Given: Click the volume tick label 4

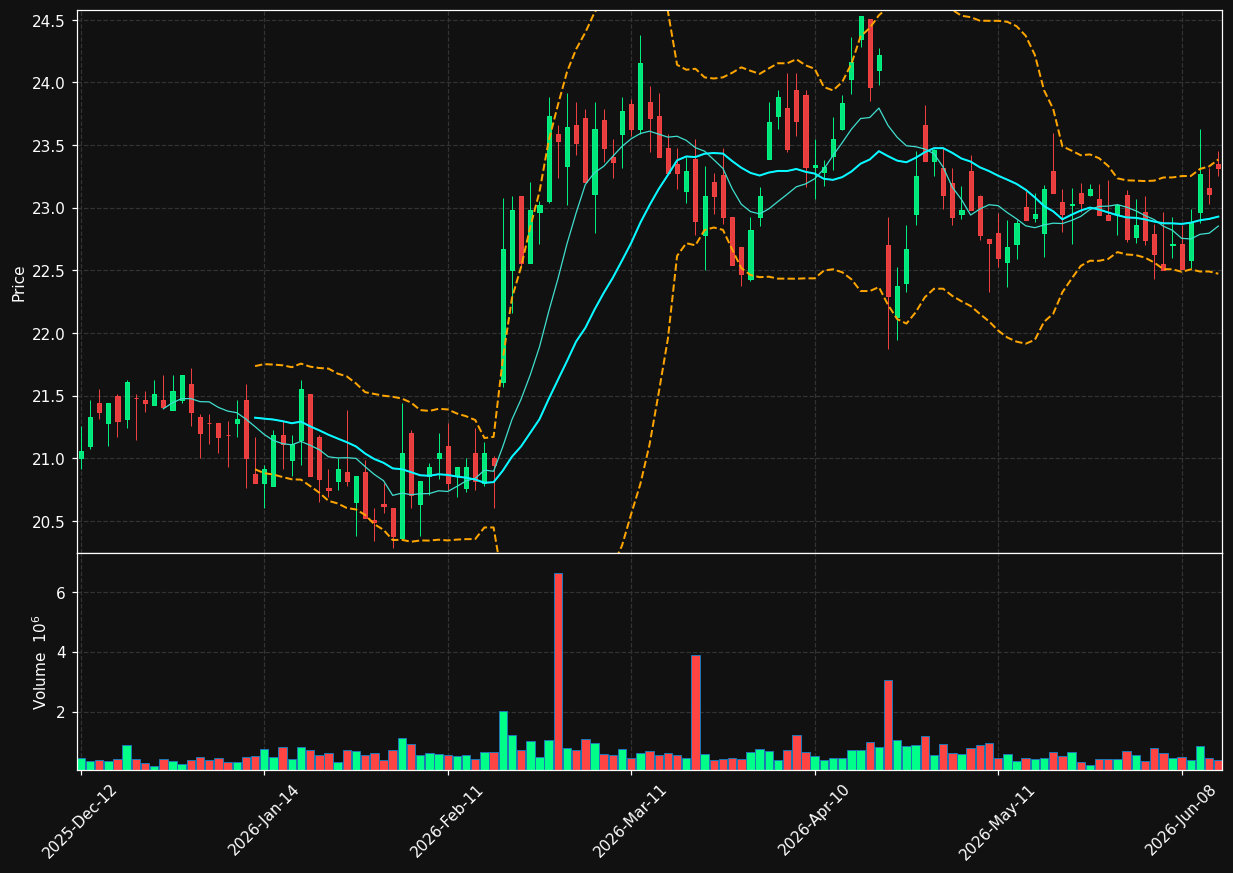Looking at the screenshot, I should pos(60,653).
